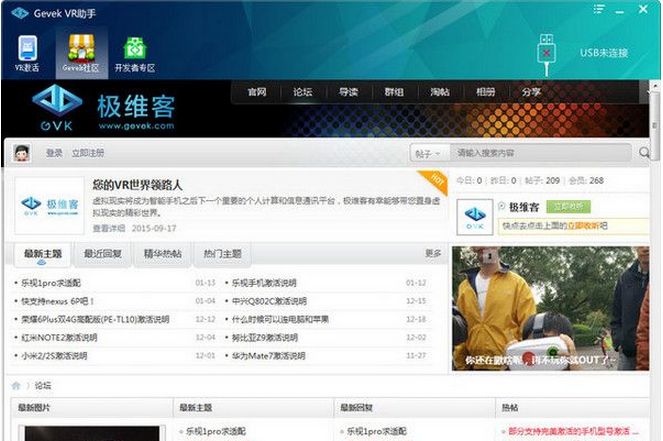The width and height of the screenshot is (663, 441).
Task: Click the GVK 极维客 site logo banner
Action: coord(104,108)
